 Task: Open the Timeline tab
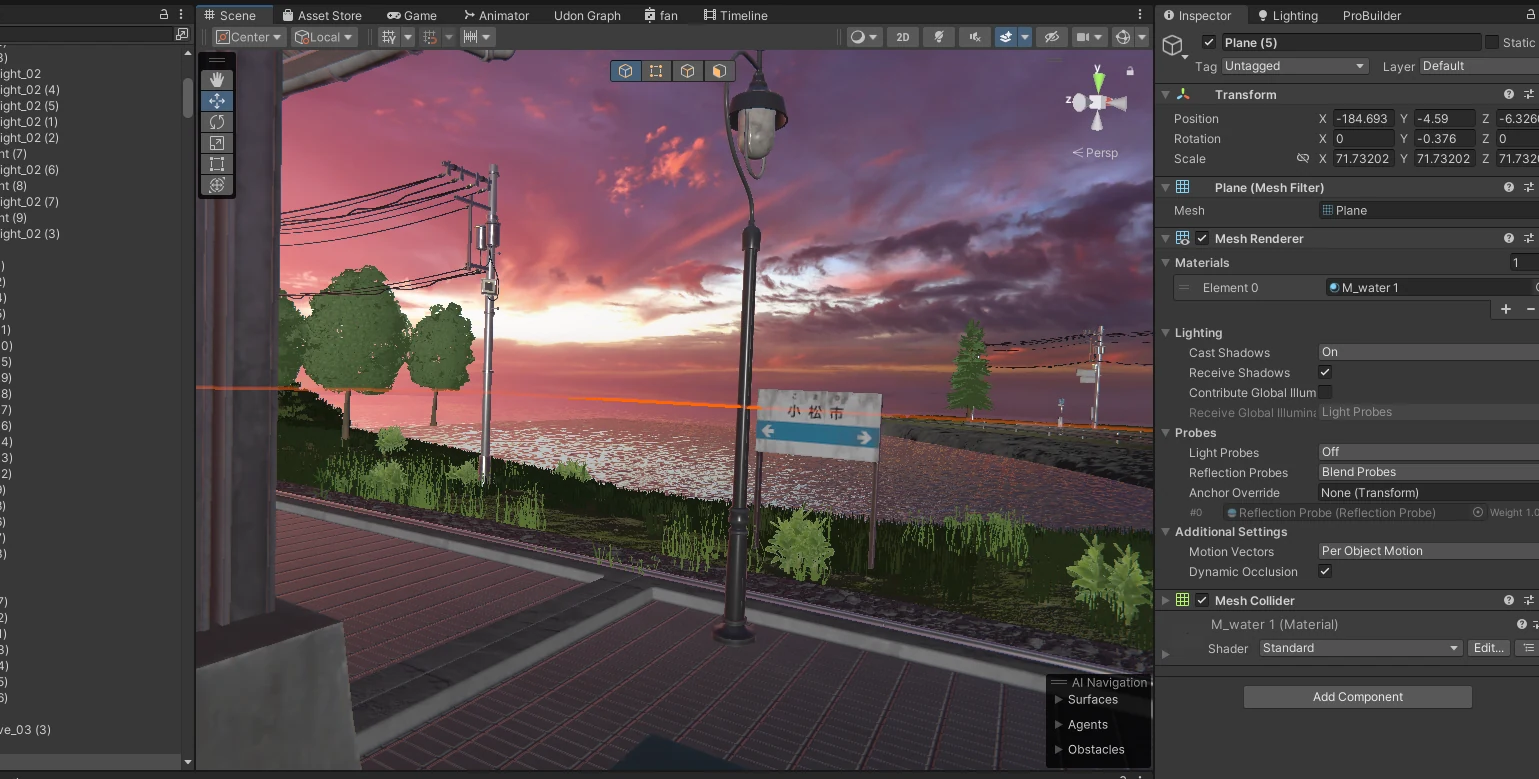[735, 15]
